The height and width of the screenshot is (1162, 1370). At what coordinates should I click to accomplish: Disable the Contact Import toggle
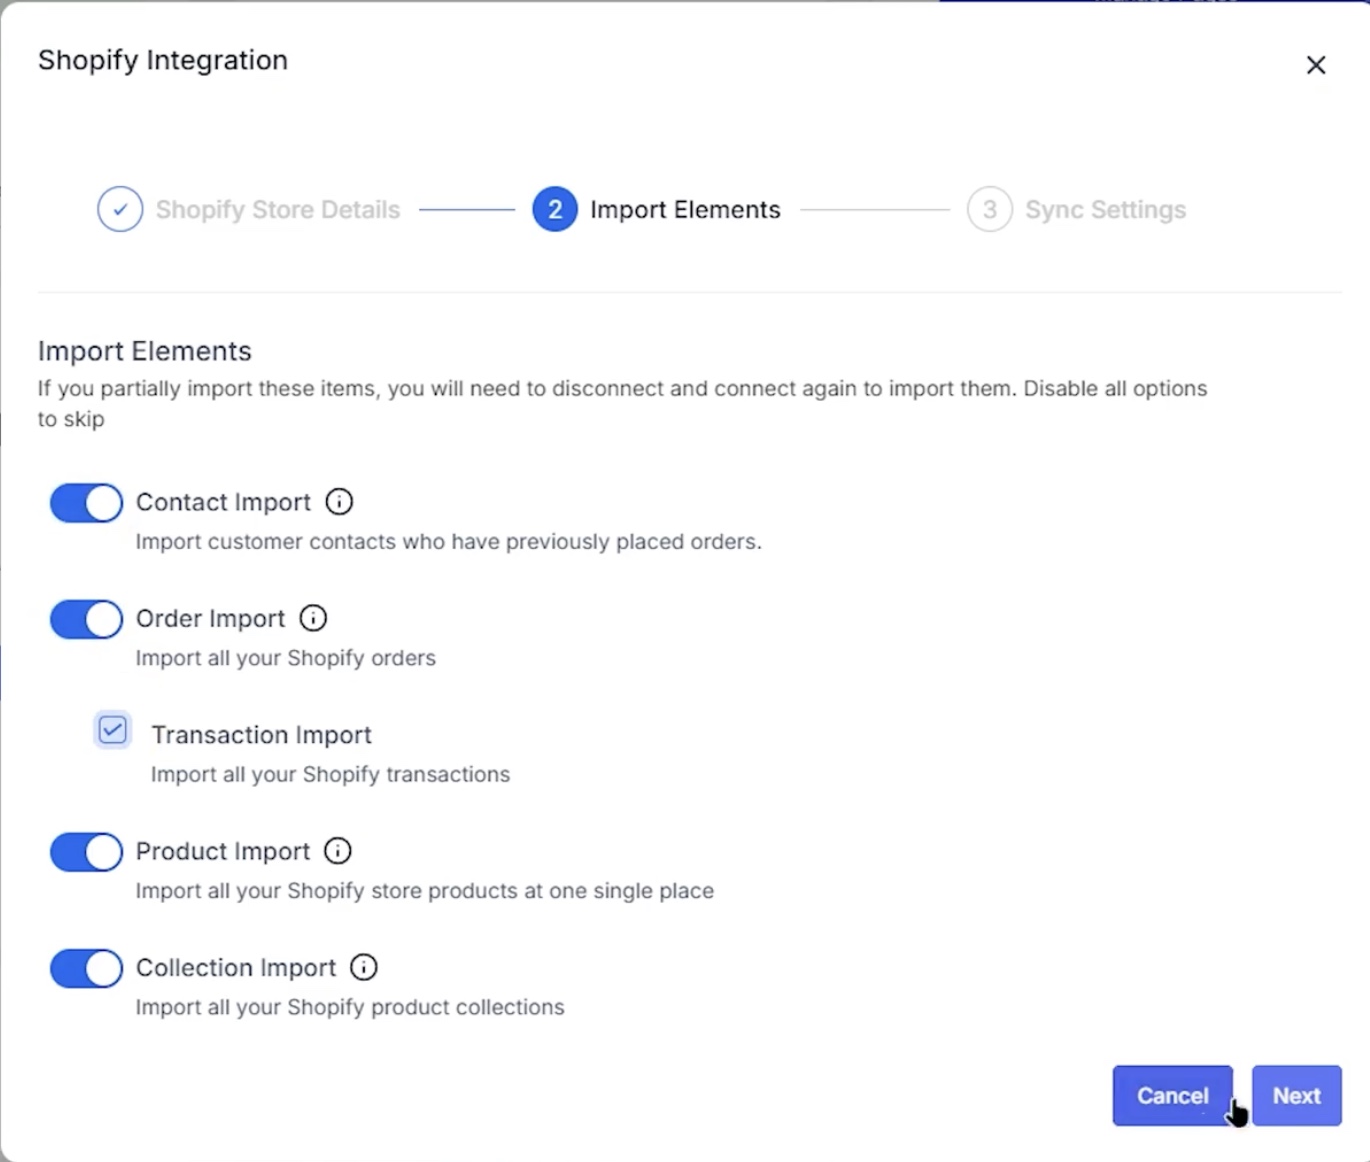point(87,503)
